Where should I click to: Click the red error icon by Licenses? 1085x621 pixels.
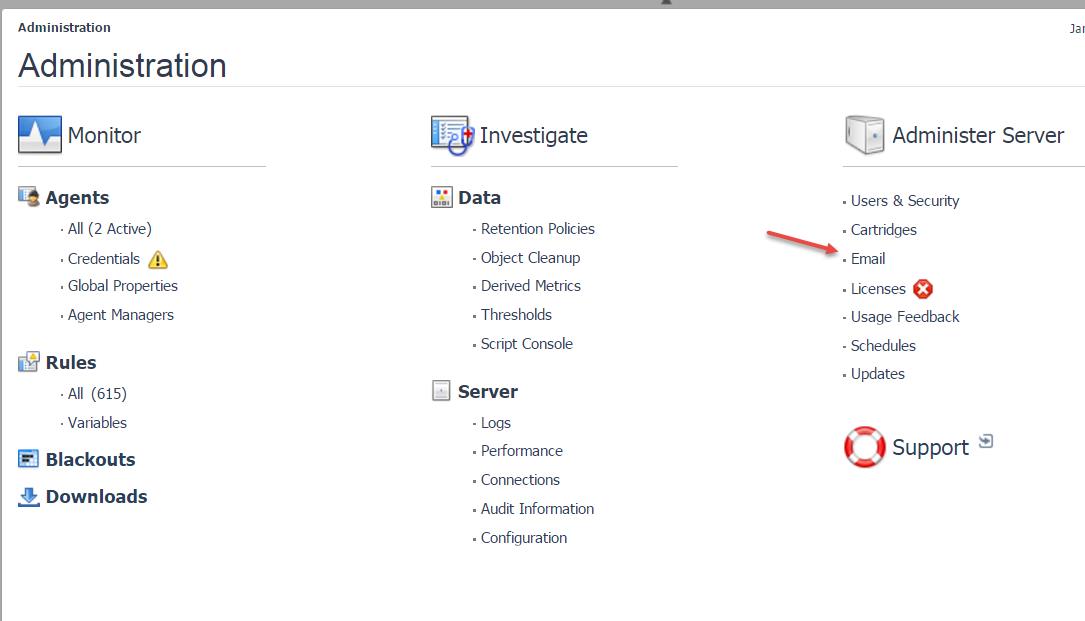(x=922, y=289)
